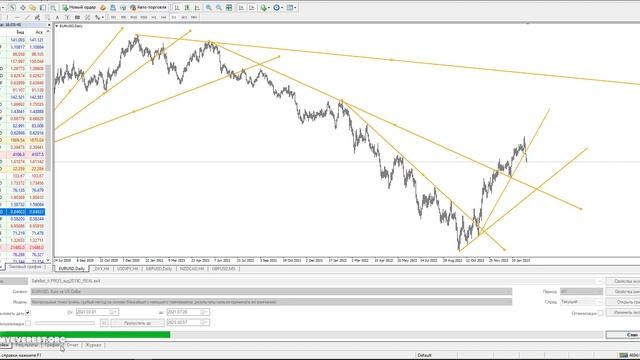Click the Новый ордер button
This screenshot has width=640, height=360.
point(79,7)
